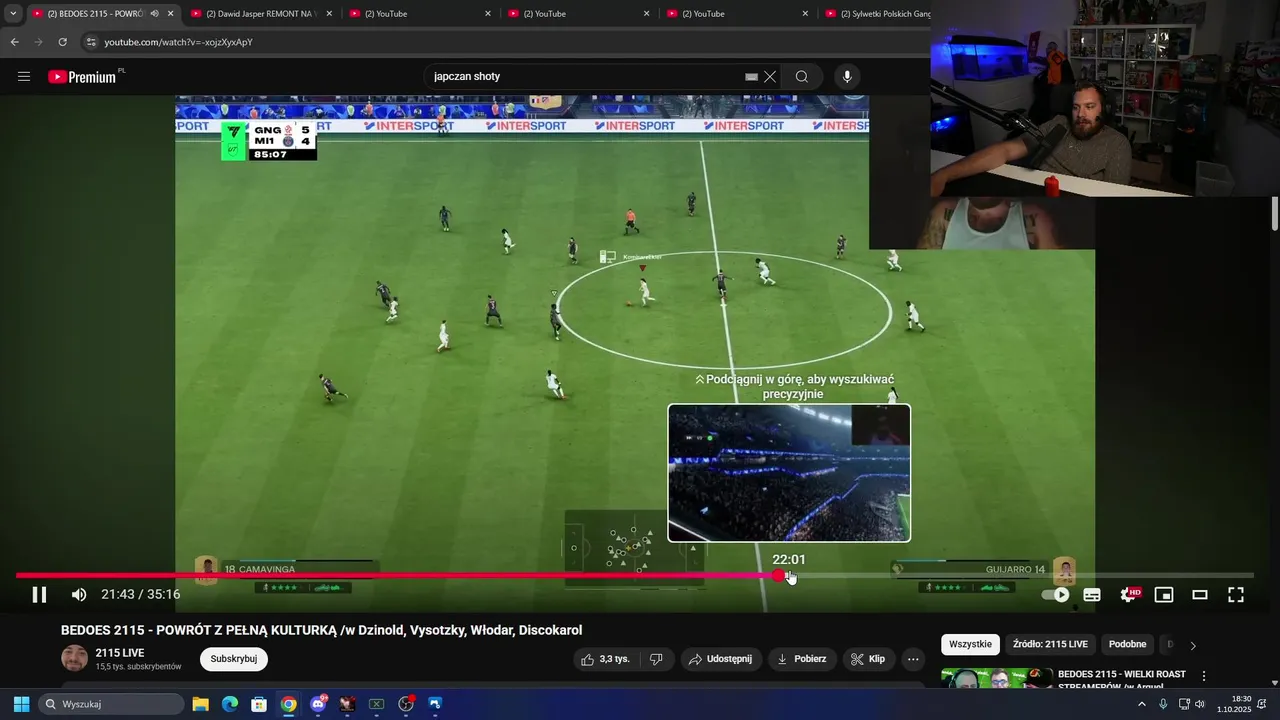1280x720 pixels.
Task: Click the red progress bar scrubber
Action: [x=779, y=576]
